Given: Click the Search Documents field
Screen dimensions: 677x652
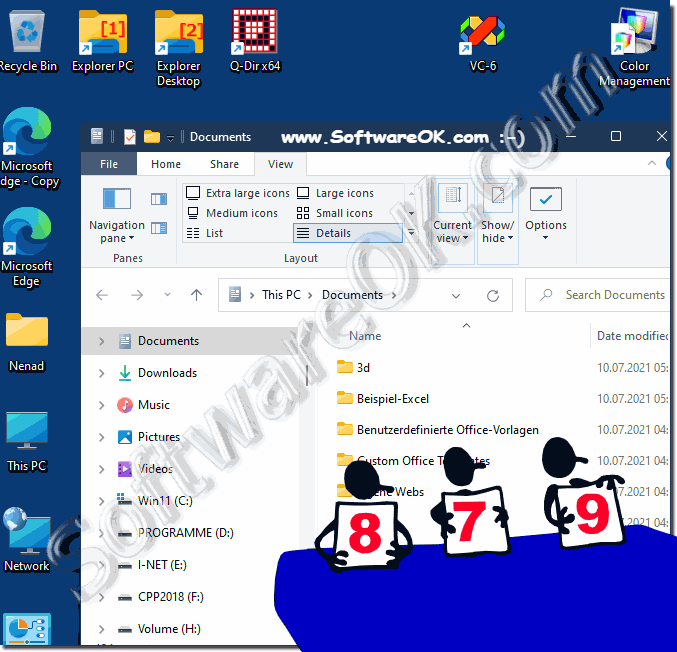Looking at the screenshot, I should pyautogui.click(x=599, y=295).
